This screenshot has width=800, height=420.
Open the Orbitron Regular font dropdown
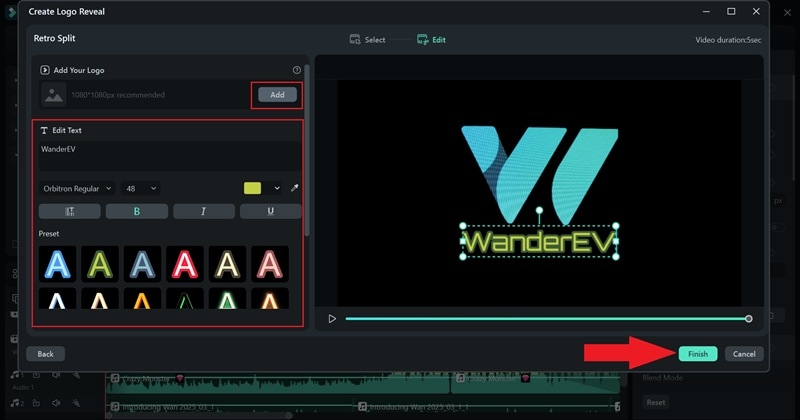click(x=77, y=188)
